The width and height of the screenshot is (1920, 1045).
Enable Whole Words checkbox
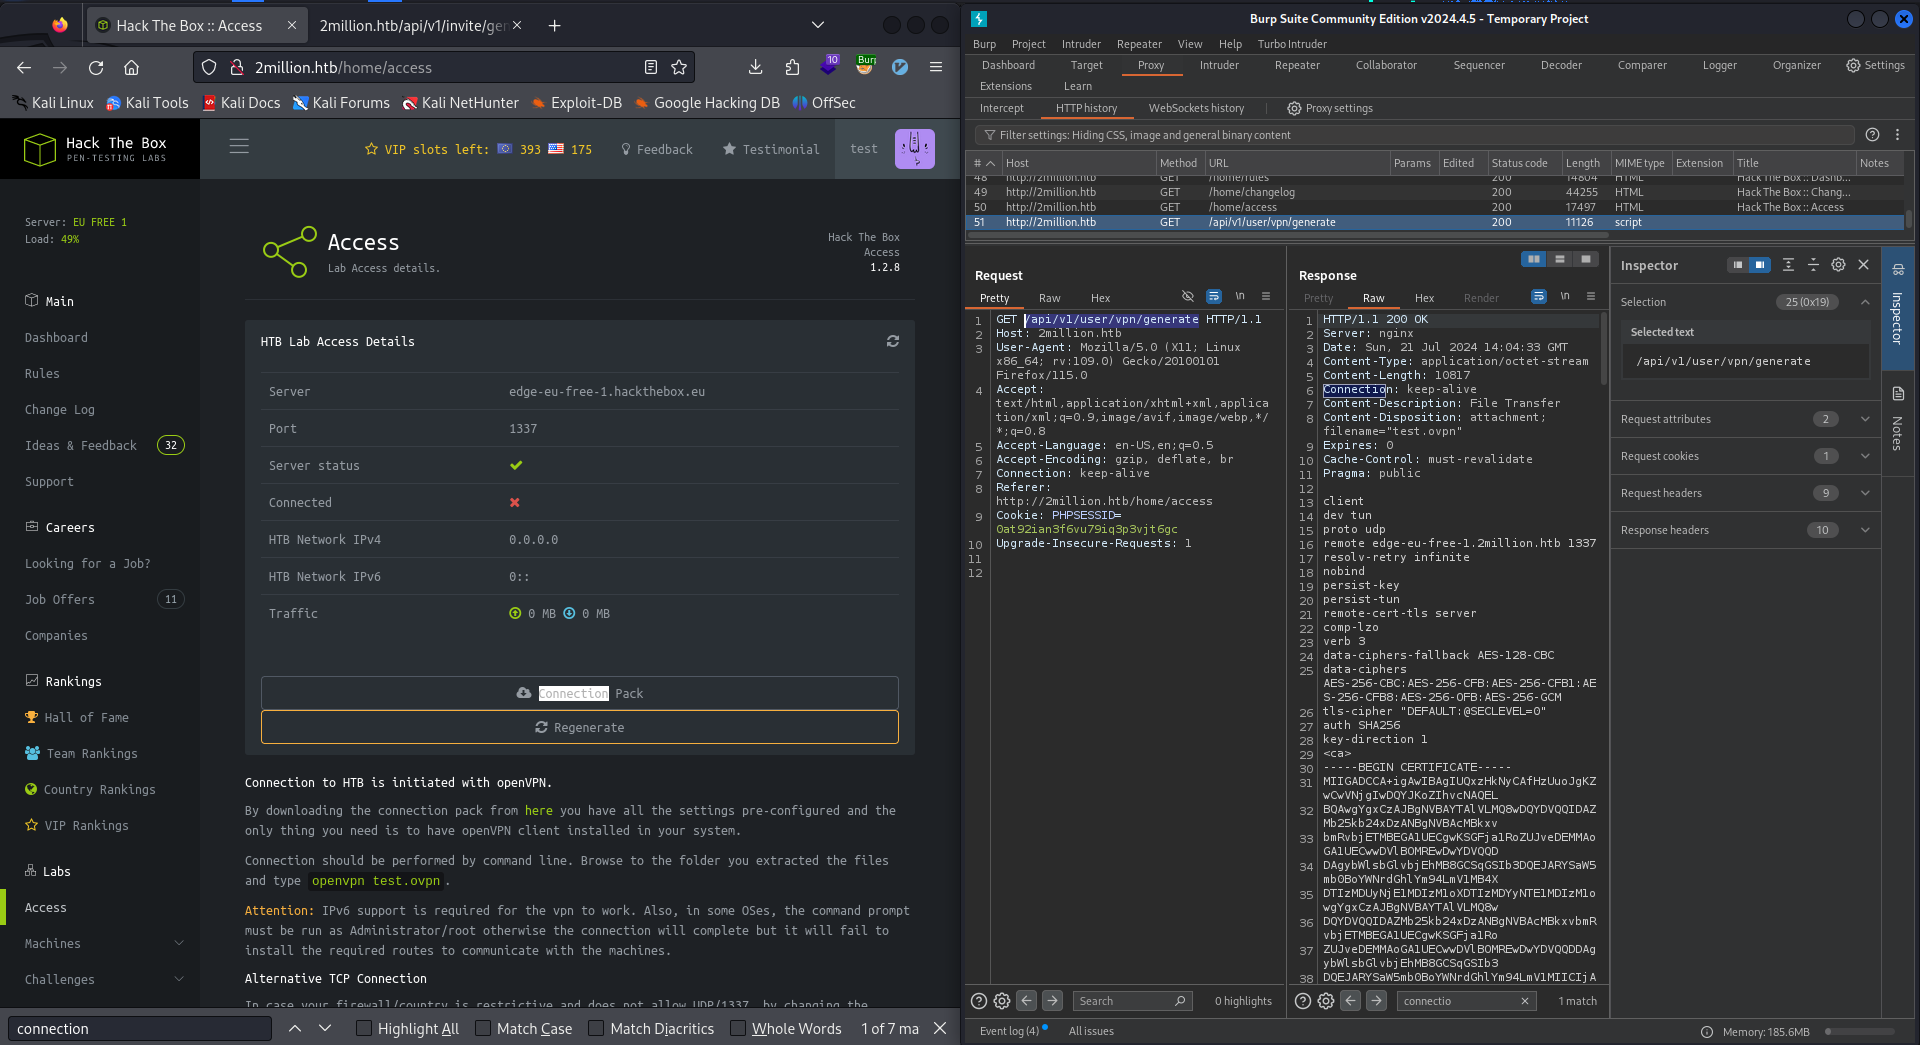738,1028
